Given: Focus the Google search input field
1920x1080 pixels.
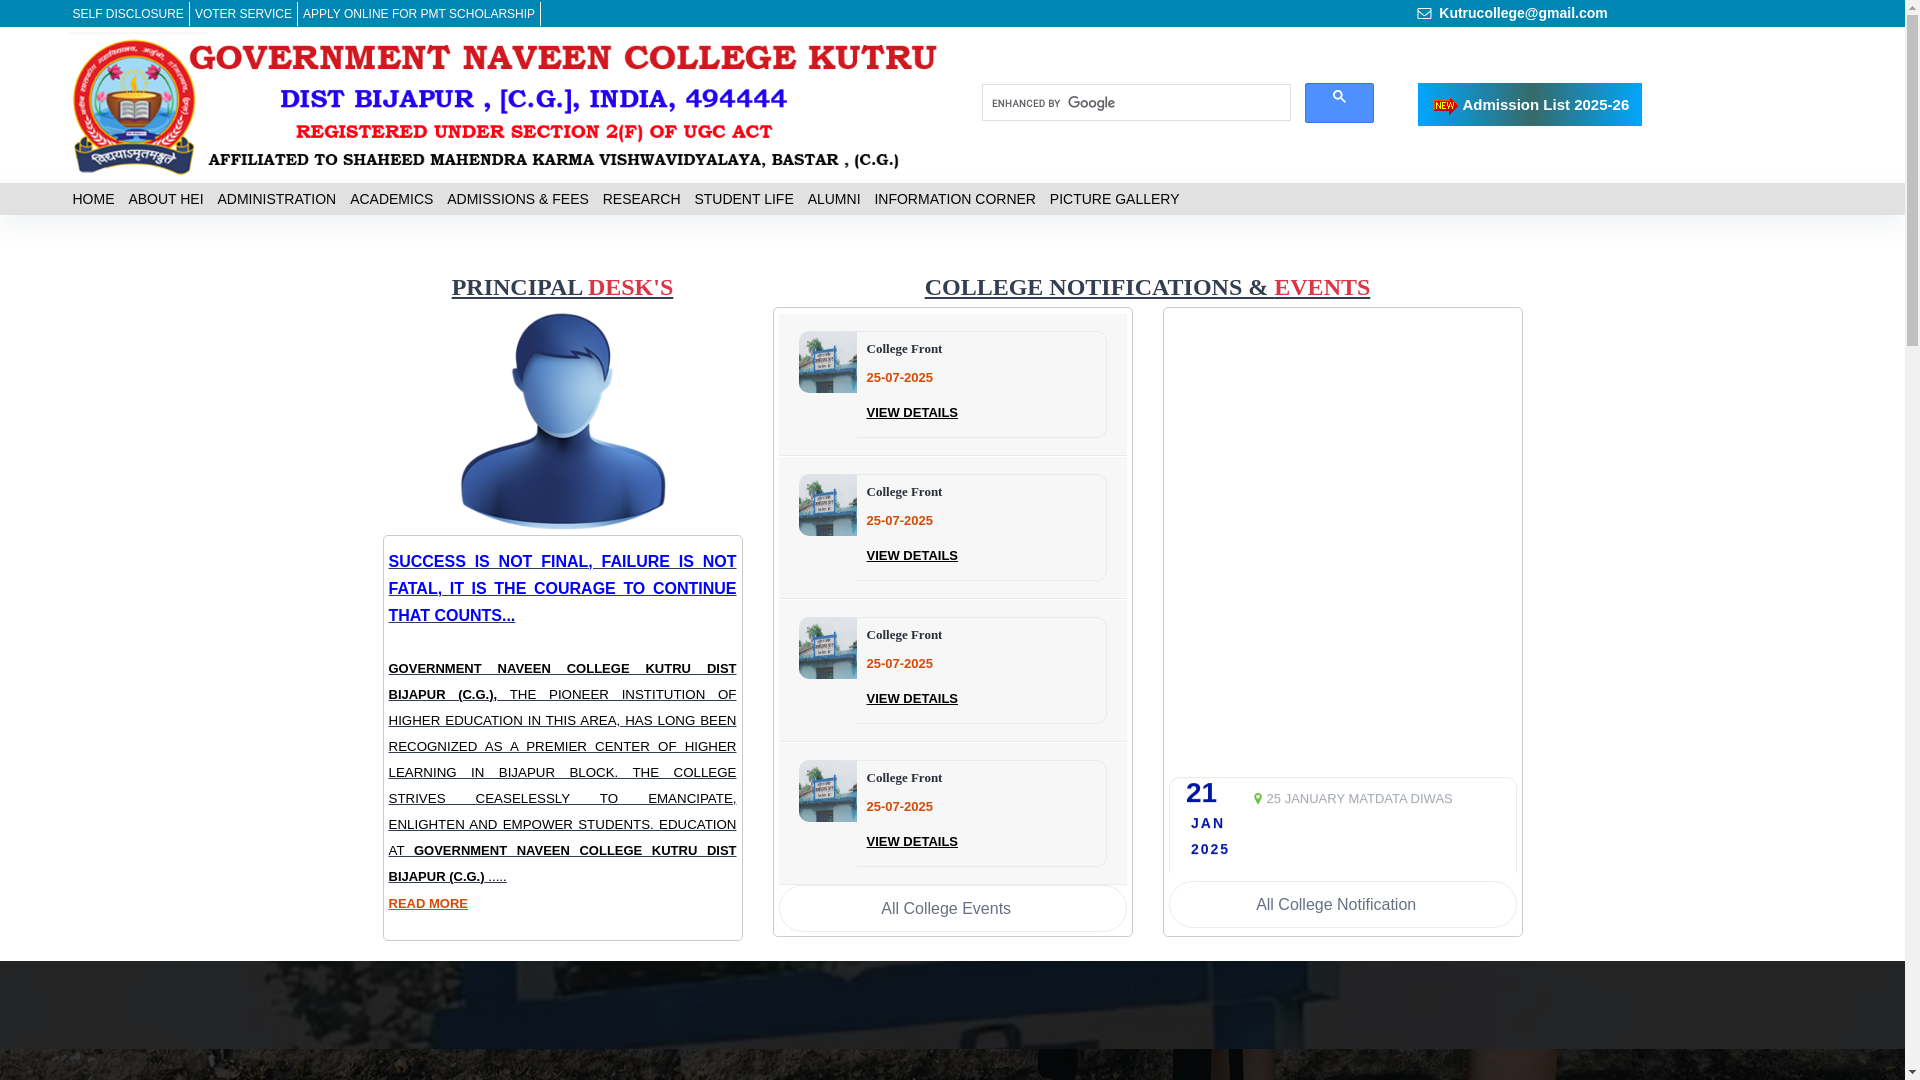Looking at the screenshot, I should click(x=1136, y=103).
